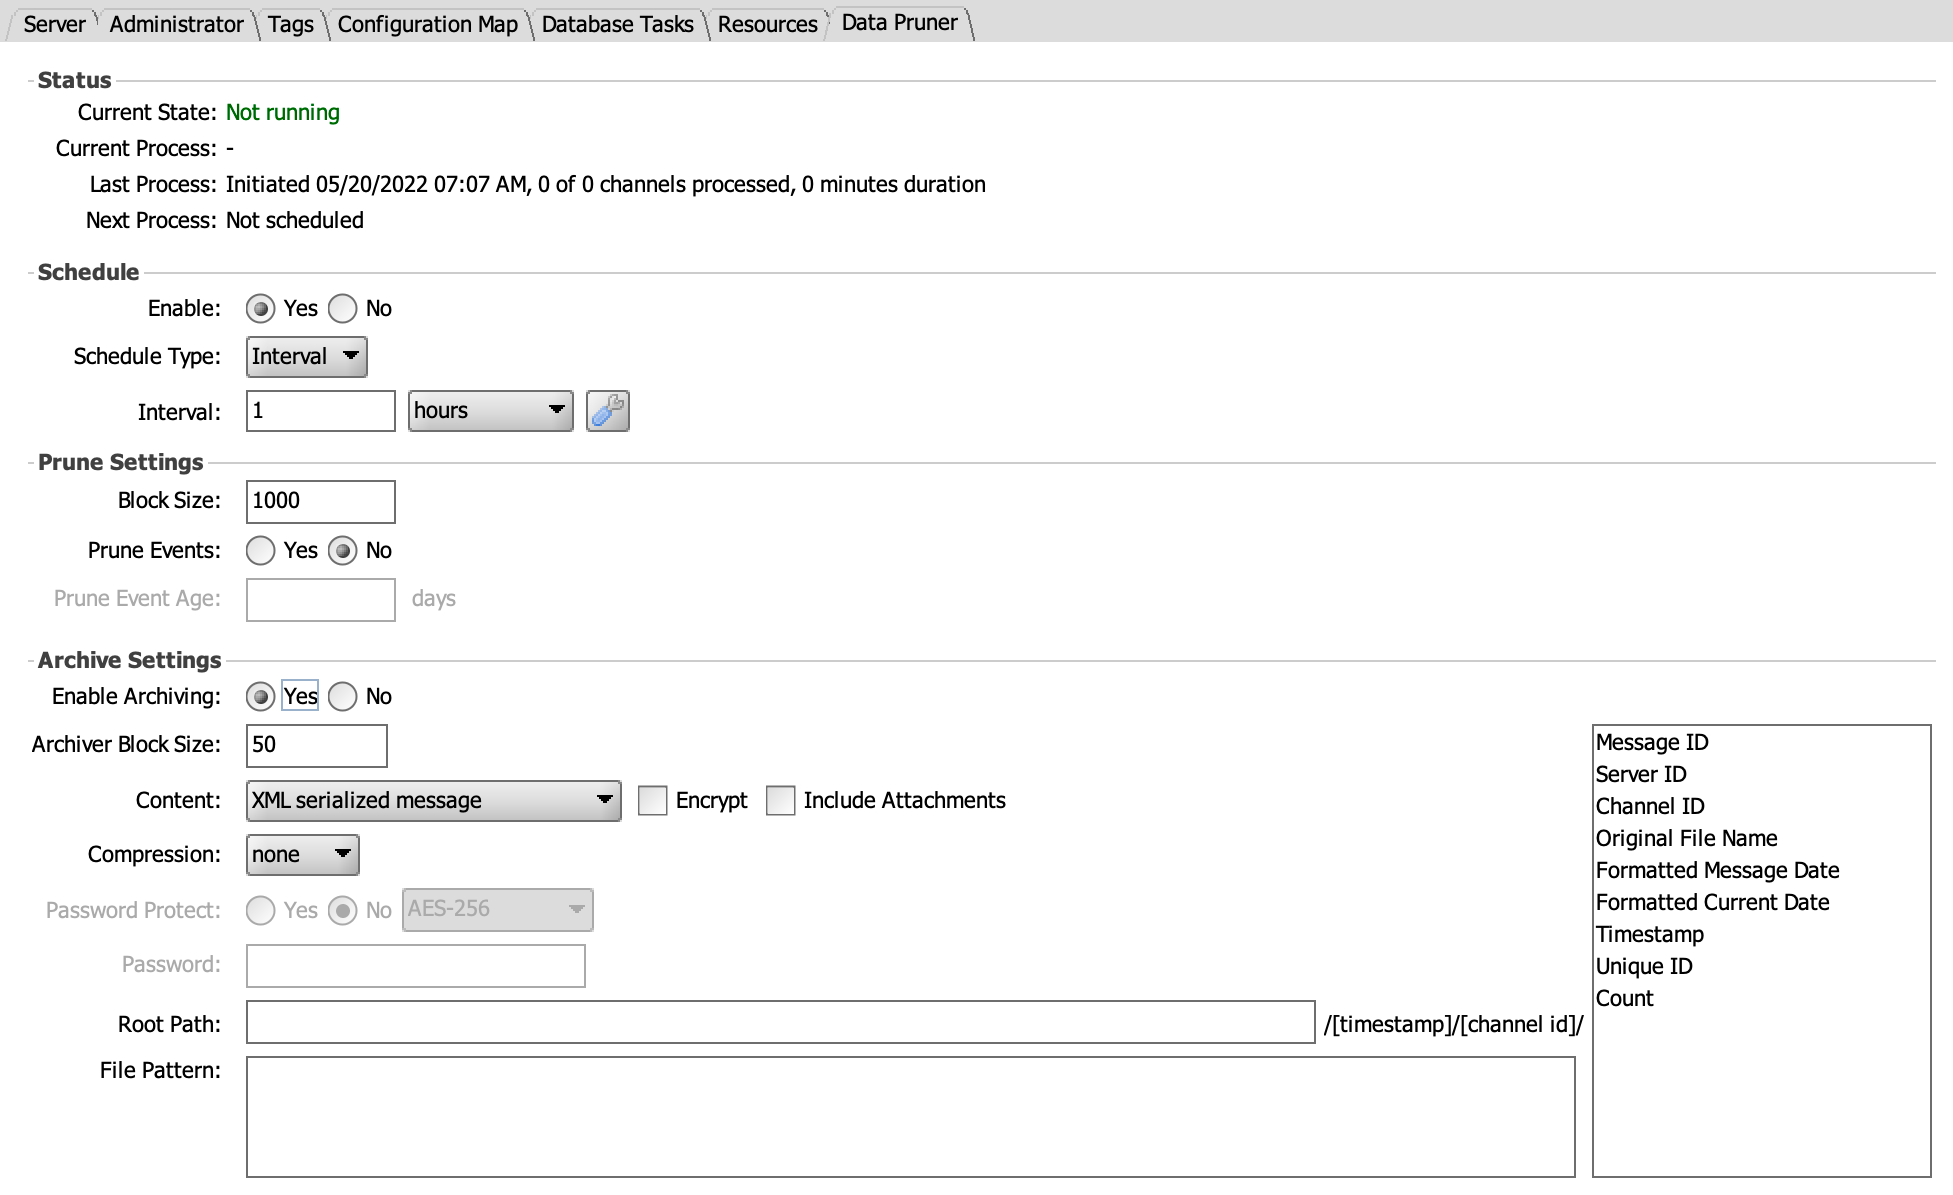The width and height of the screenshot is (1953, 1195).
Task: Open the hours interval unit dropdown
Action: (x=490, y=411)
